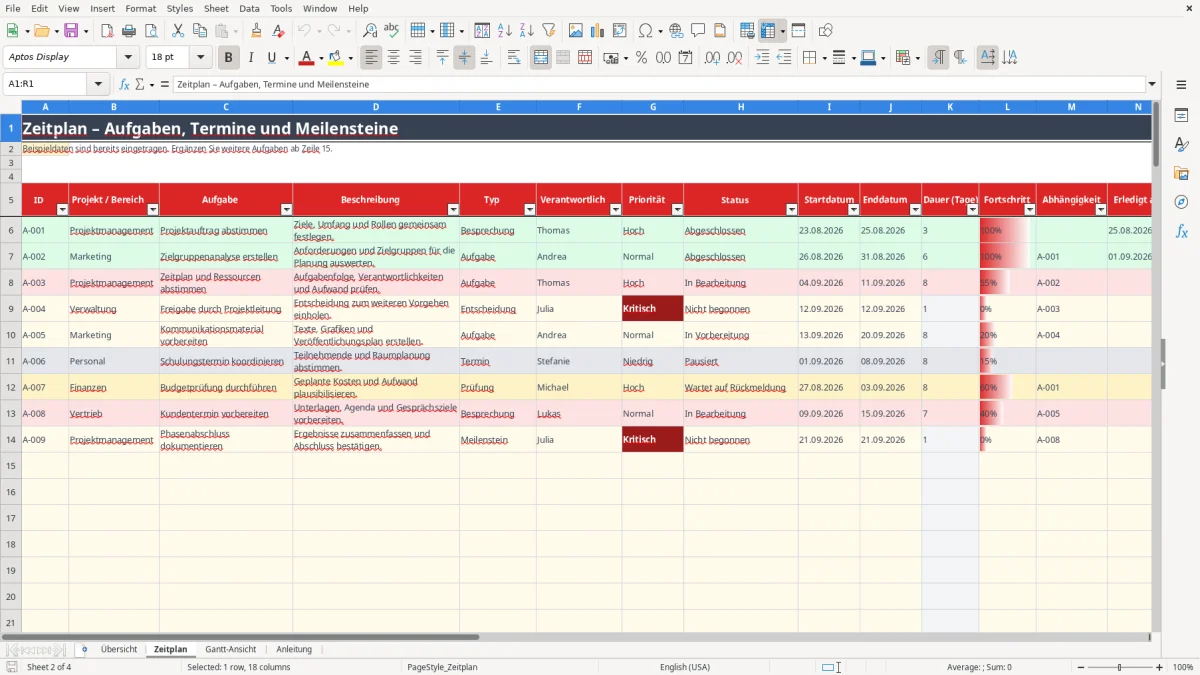1200x675 pixels.
Task: Open filter dropdown for Verantwortlich column
Action: [x=615, y=210]
